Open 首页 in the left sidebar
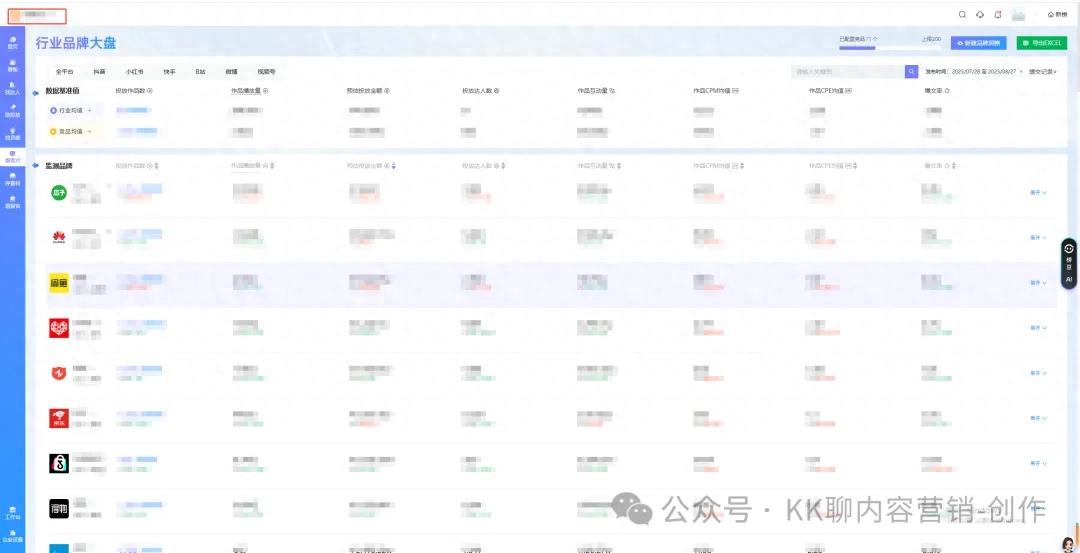 (12, 42)
